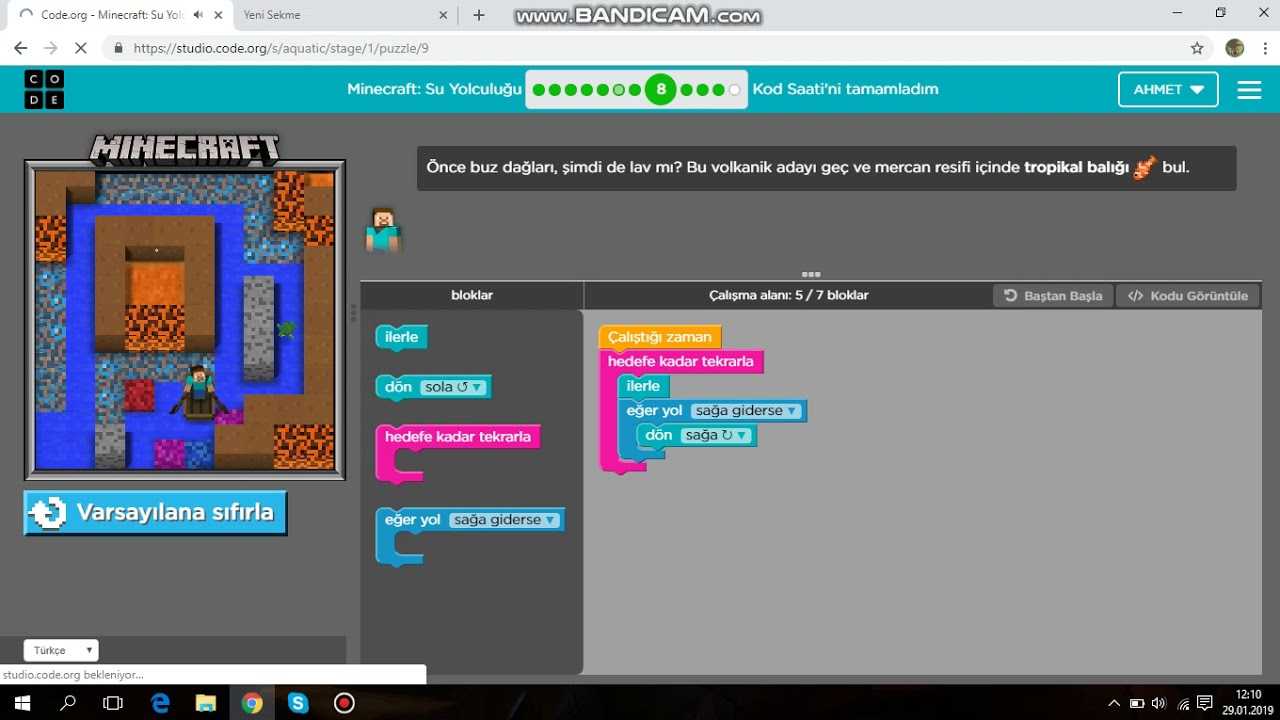The width and height of the screenshot is (1280, 720).
Task: Open Task View on the taskbar
Action: tap(113, 703)
